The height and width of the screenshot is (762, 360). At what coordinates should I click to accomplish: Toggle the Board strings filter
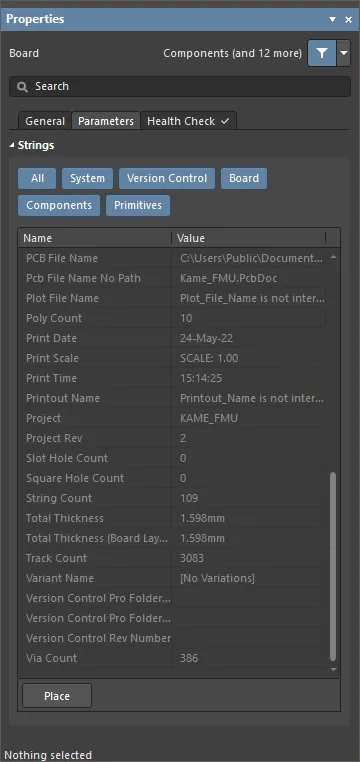(x=244, y=178)
